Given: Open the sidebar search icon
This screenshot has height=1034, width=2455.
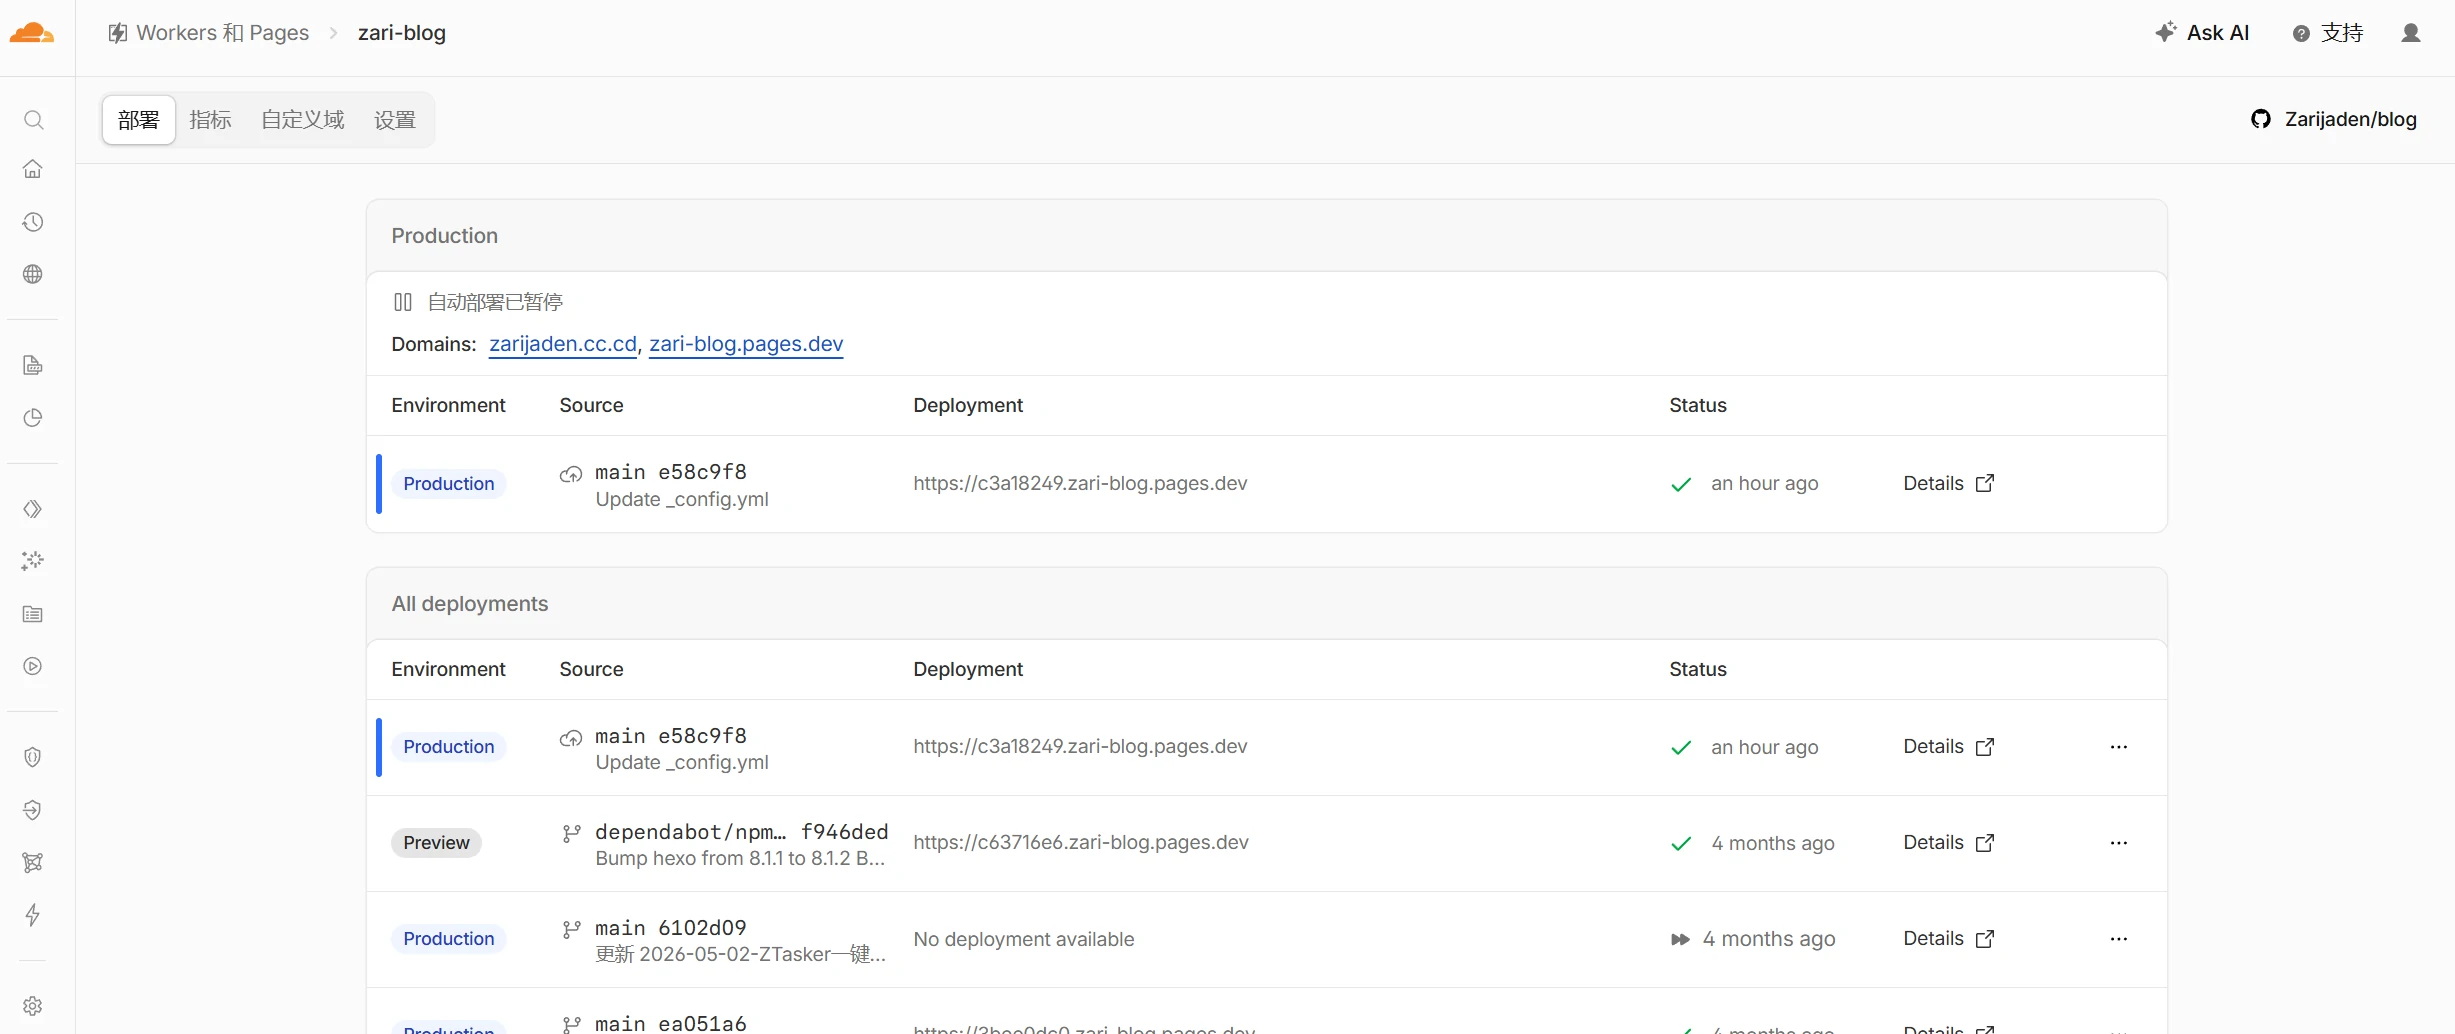Looking at the screenshot, I should pos(33,120).
